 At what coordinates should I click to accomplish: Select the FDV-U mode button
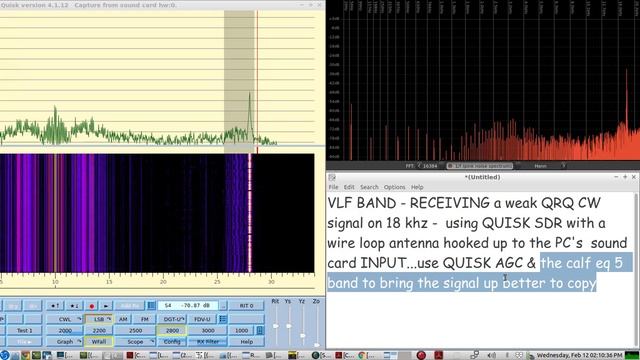coord(202,319)
